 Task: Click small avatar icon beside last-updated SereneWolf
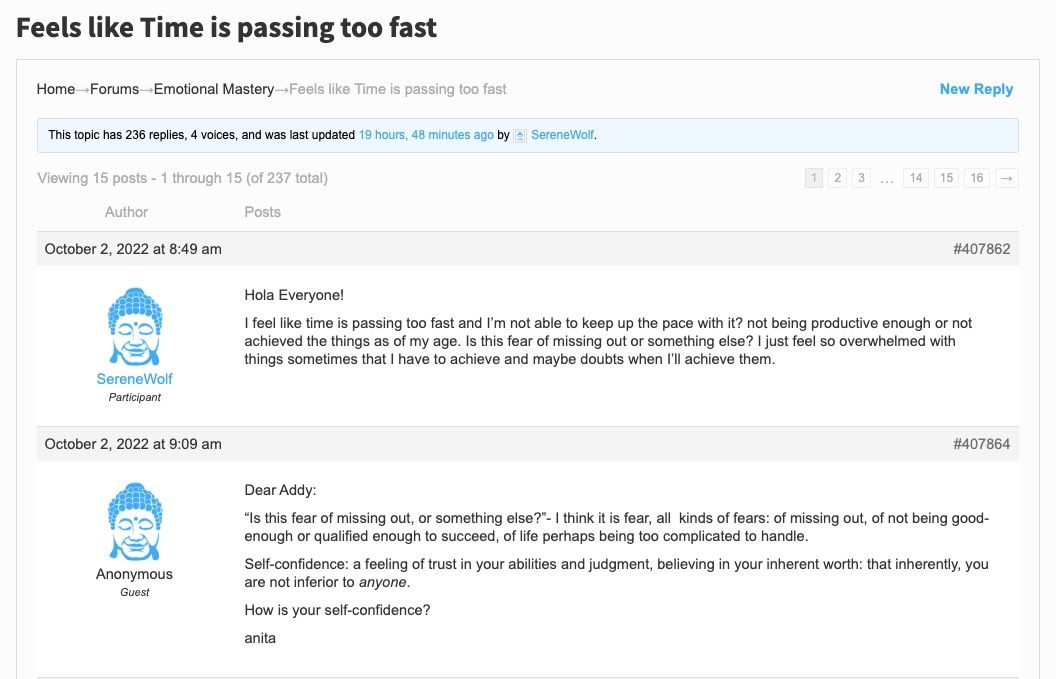click(520, 135)
